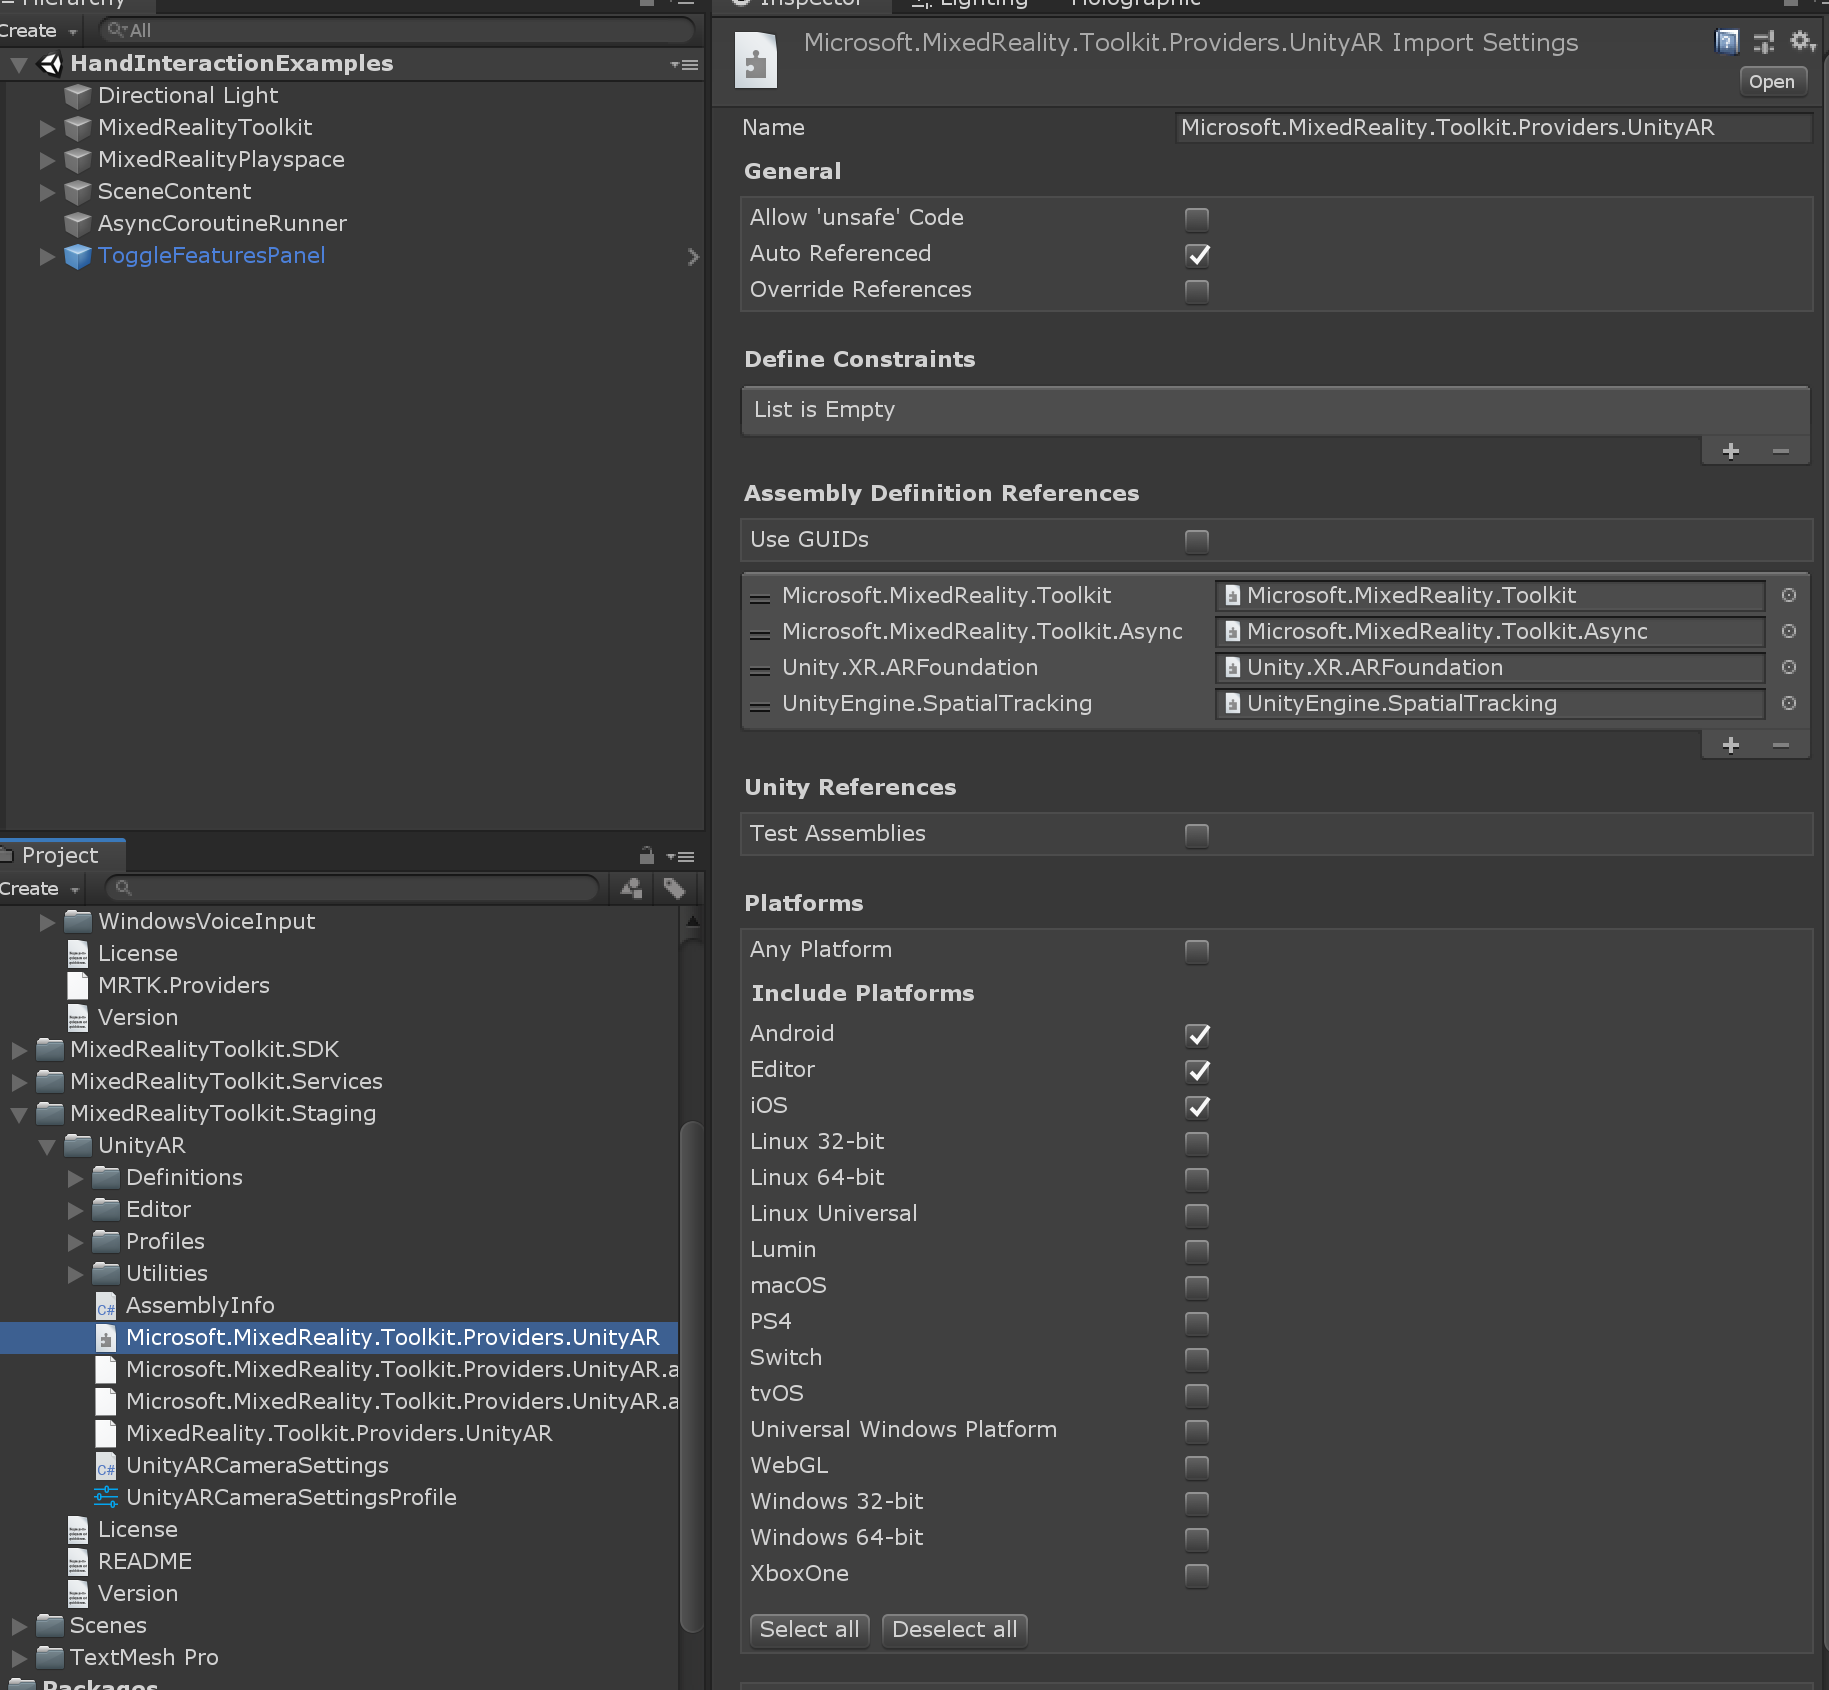Select the Project tab
Viewport: 1829px width, 1690px height.
pos(60,855)
